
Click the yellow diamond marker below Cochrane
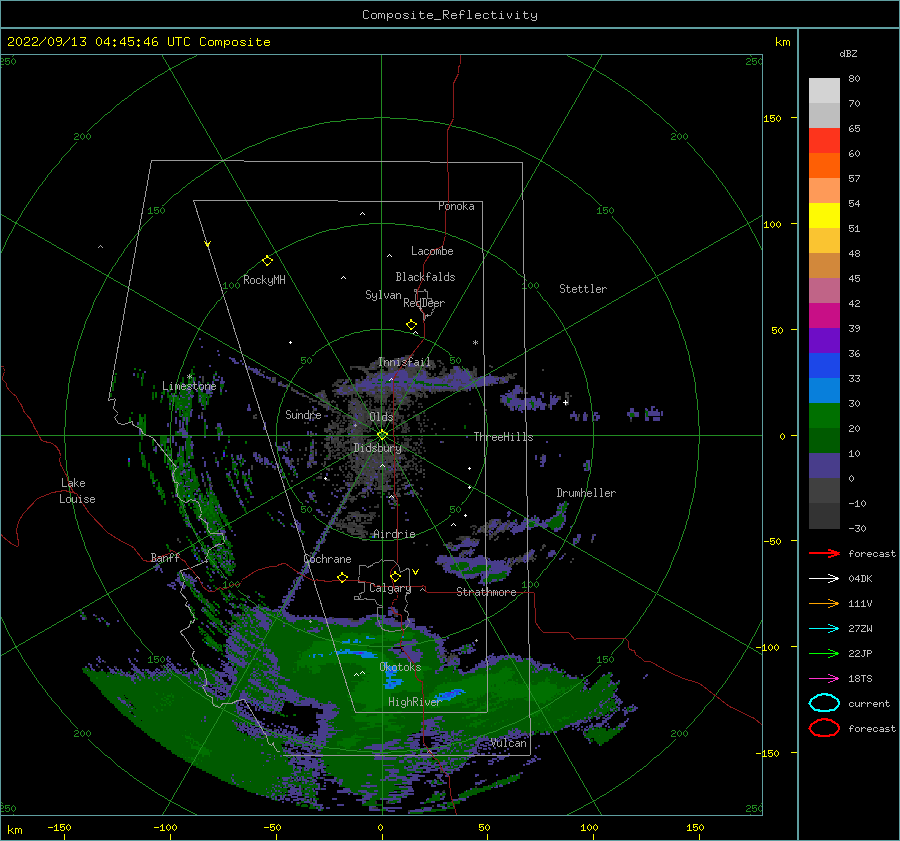pyautogui.click(x=342, y=577)
